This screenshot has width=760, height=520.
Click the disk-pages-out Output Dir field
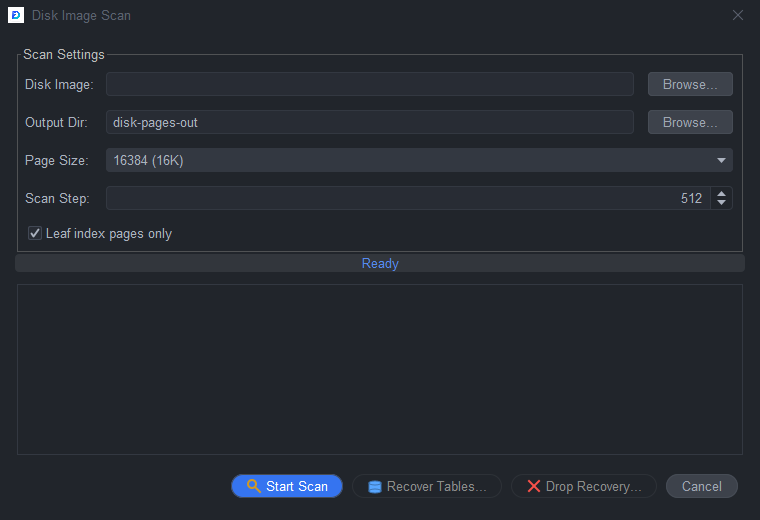[370, 122]
